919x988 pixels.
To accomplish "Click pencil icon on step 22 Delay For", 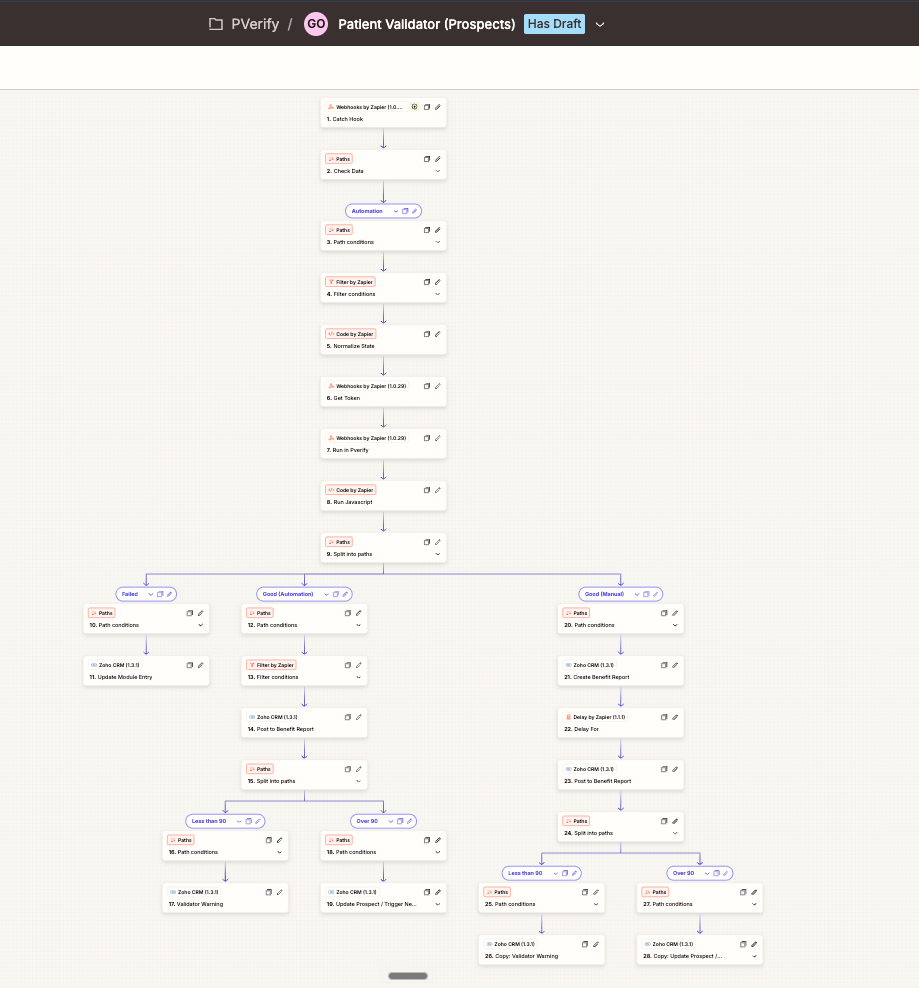I will coord(675,717).
